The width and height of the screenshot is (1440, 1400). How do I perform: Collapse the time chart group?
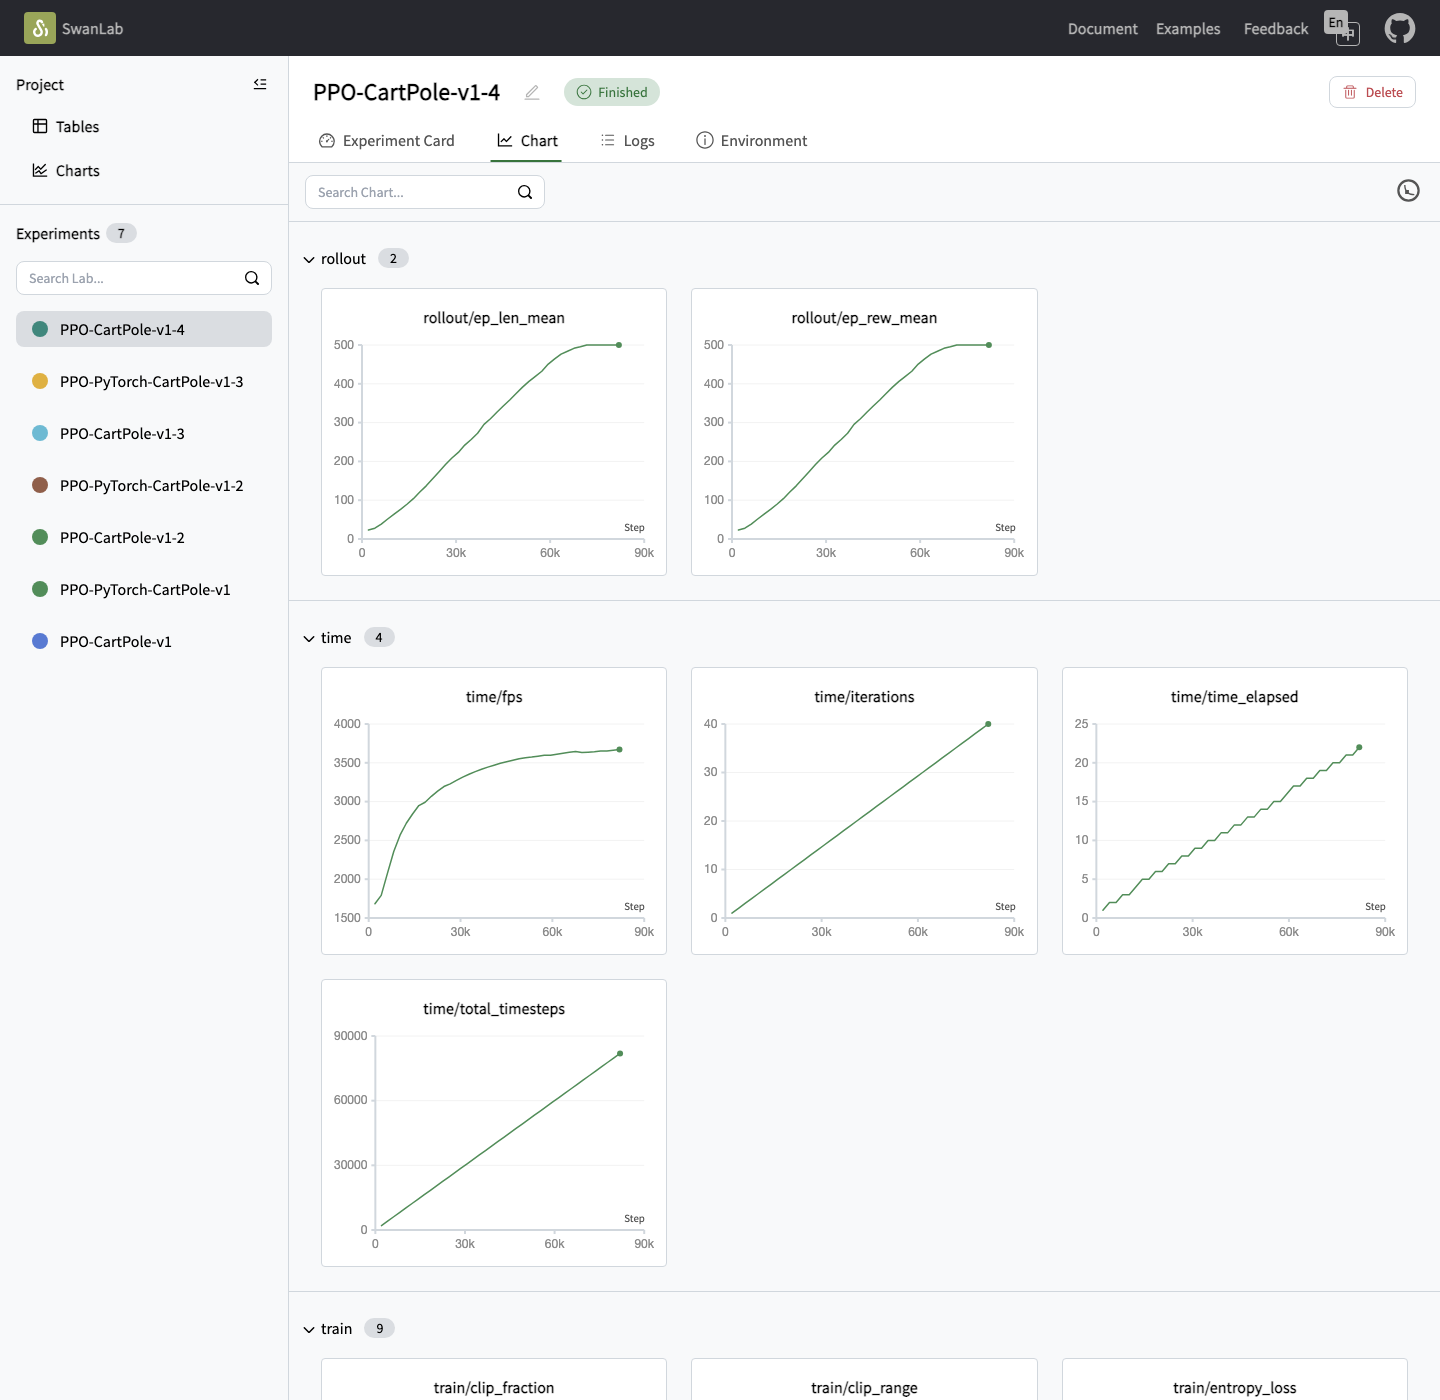coord(309,638)
